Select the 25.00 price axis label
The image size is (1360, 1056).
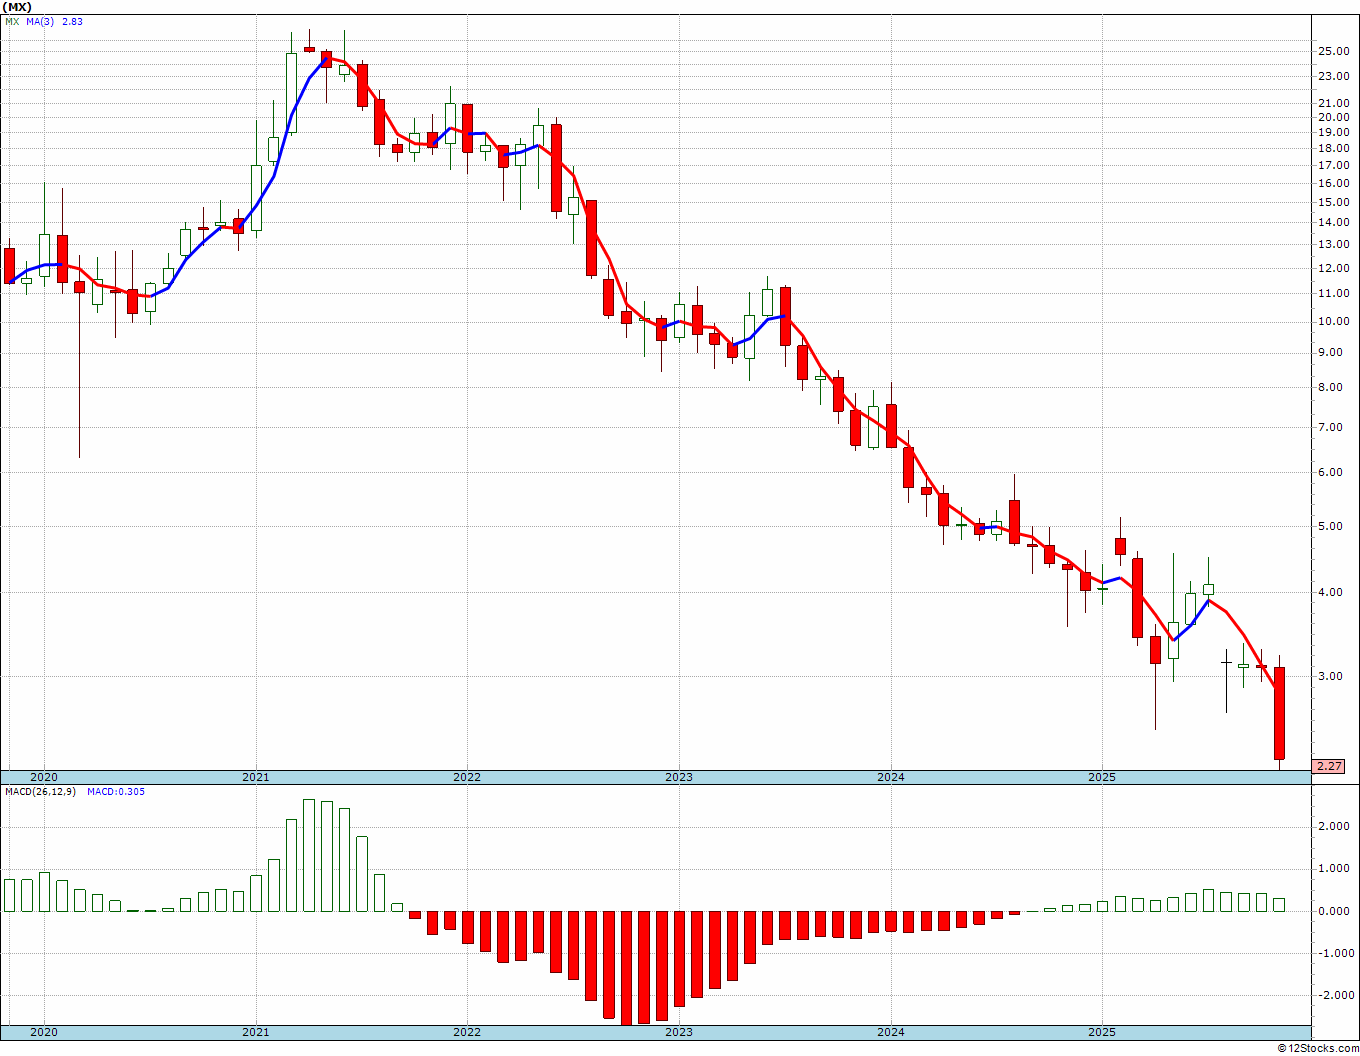pos(1333,51)
